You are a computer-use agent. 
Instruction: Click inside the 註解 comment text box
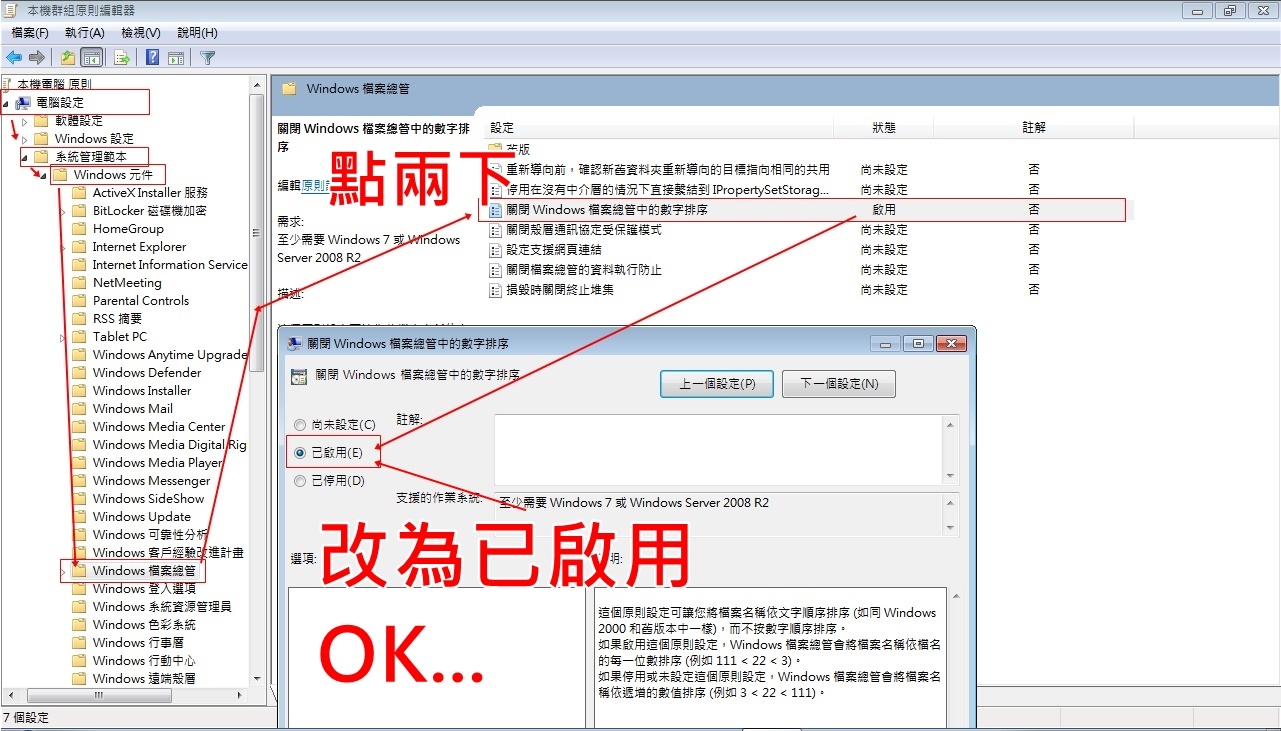pos(718,451)
